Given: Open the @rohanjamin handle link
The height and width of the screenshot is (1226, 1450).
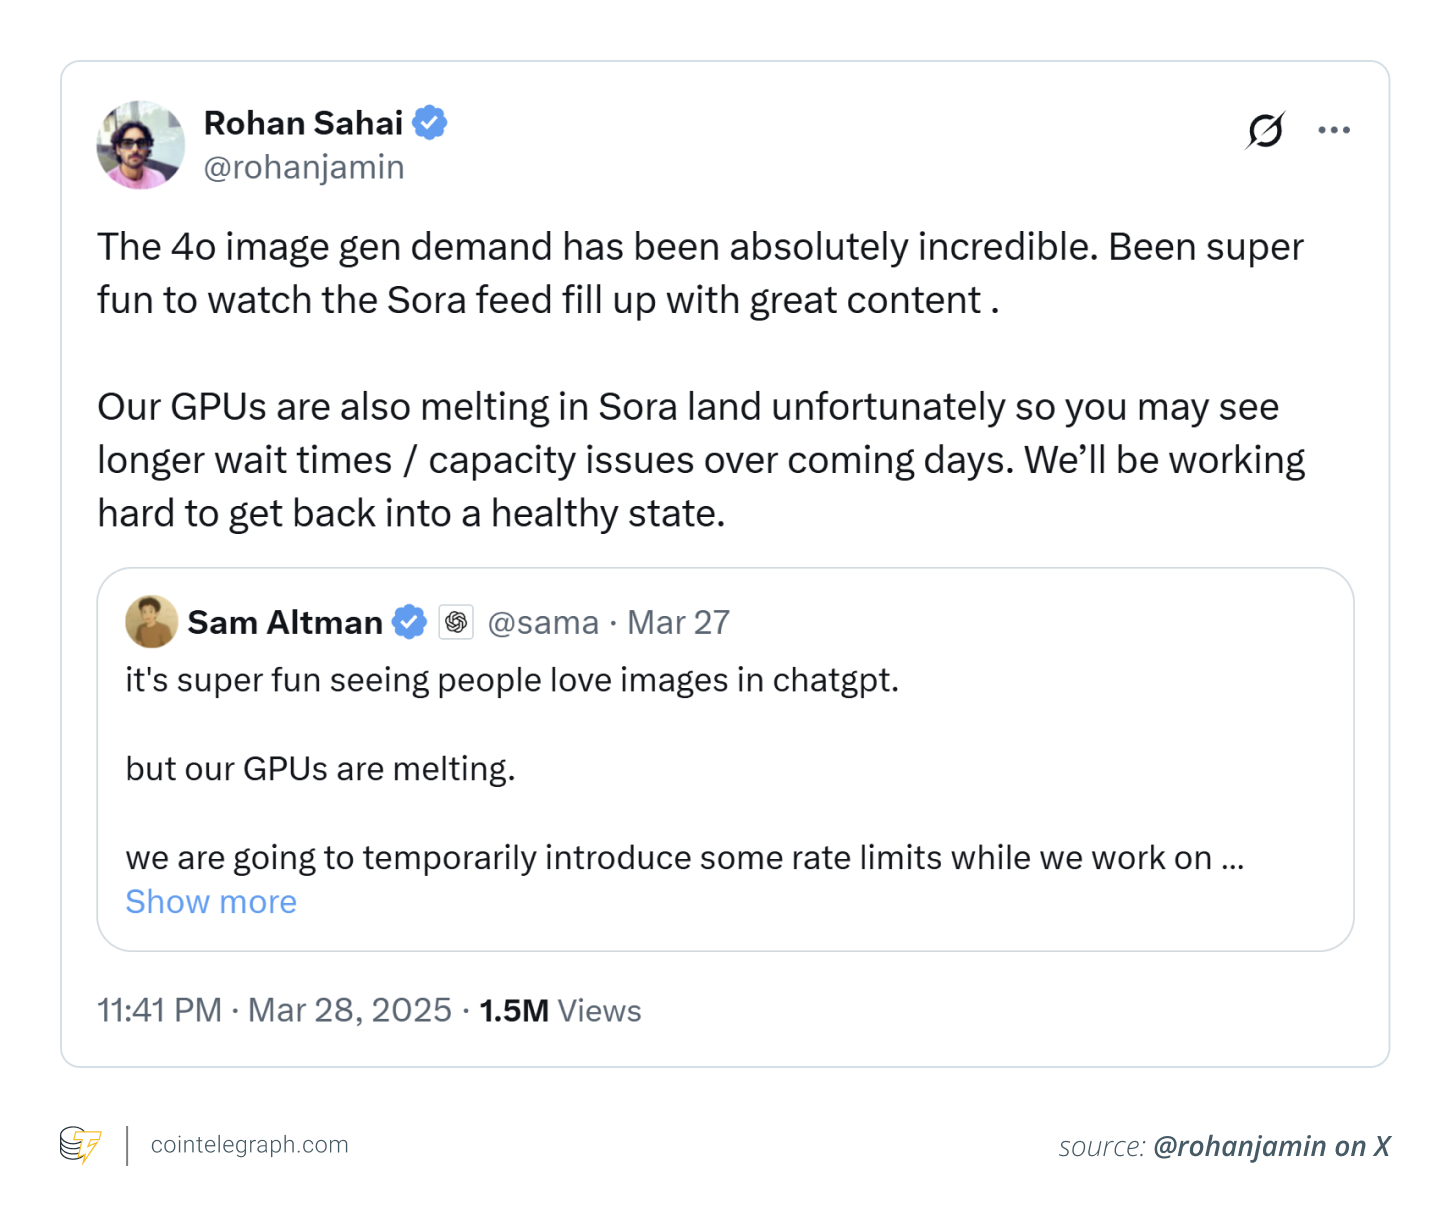Looking at the screenshot, I should click(x=304, y=167).
